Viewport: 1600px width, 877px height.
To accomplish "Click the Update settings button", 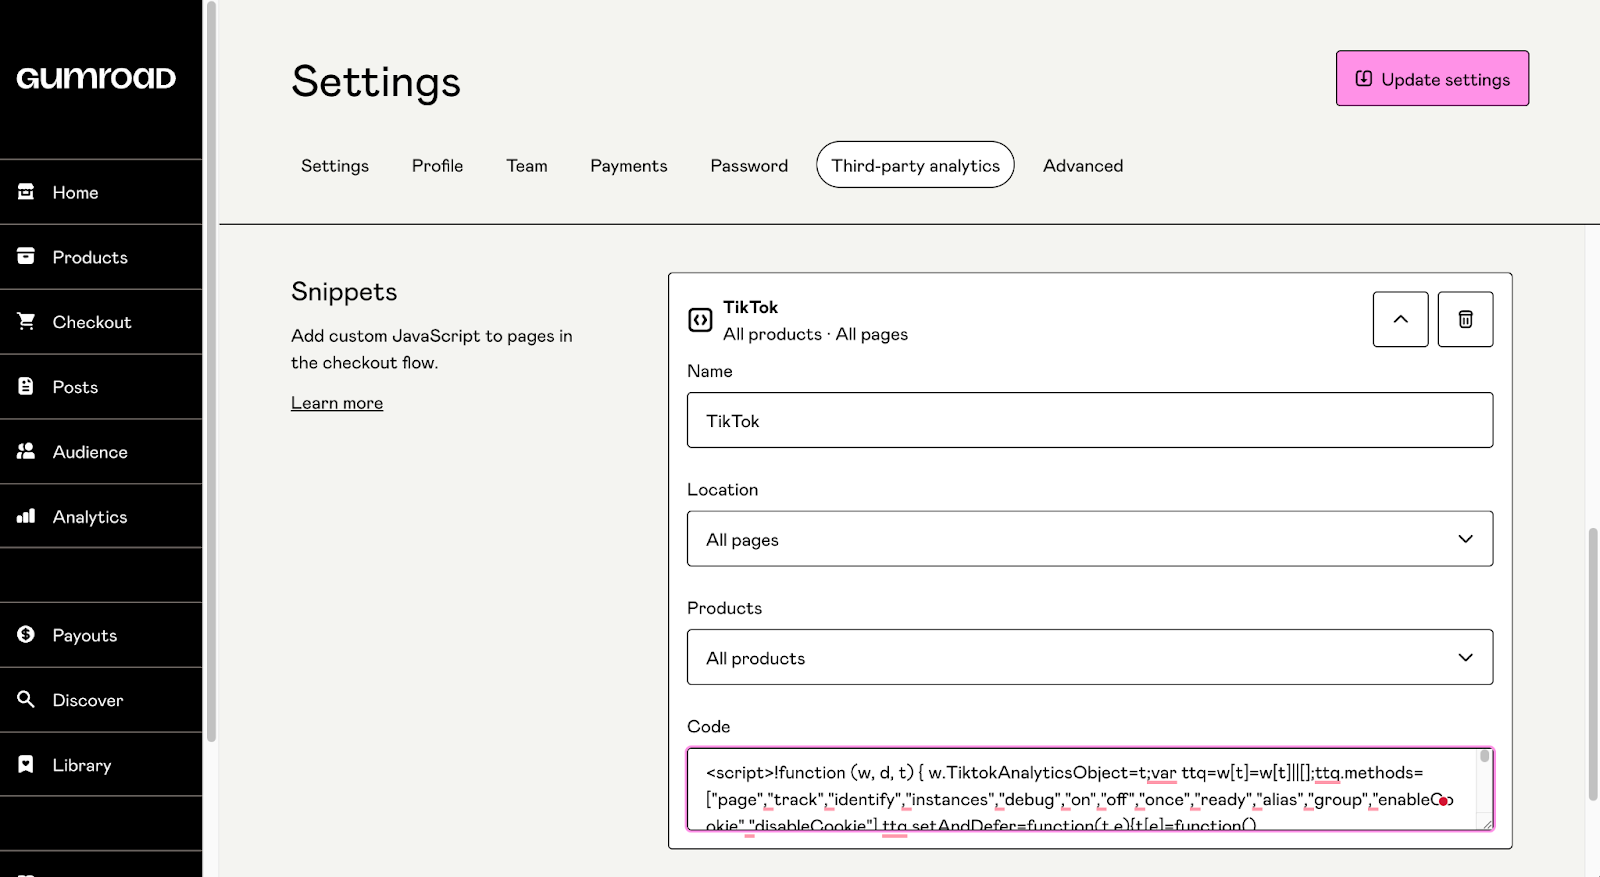I will pyautogui.click(x=1432, y=78).
